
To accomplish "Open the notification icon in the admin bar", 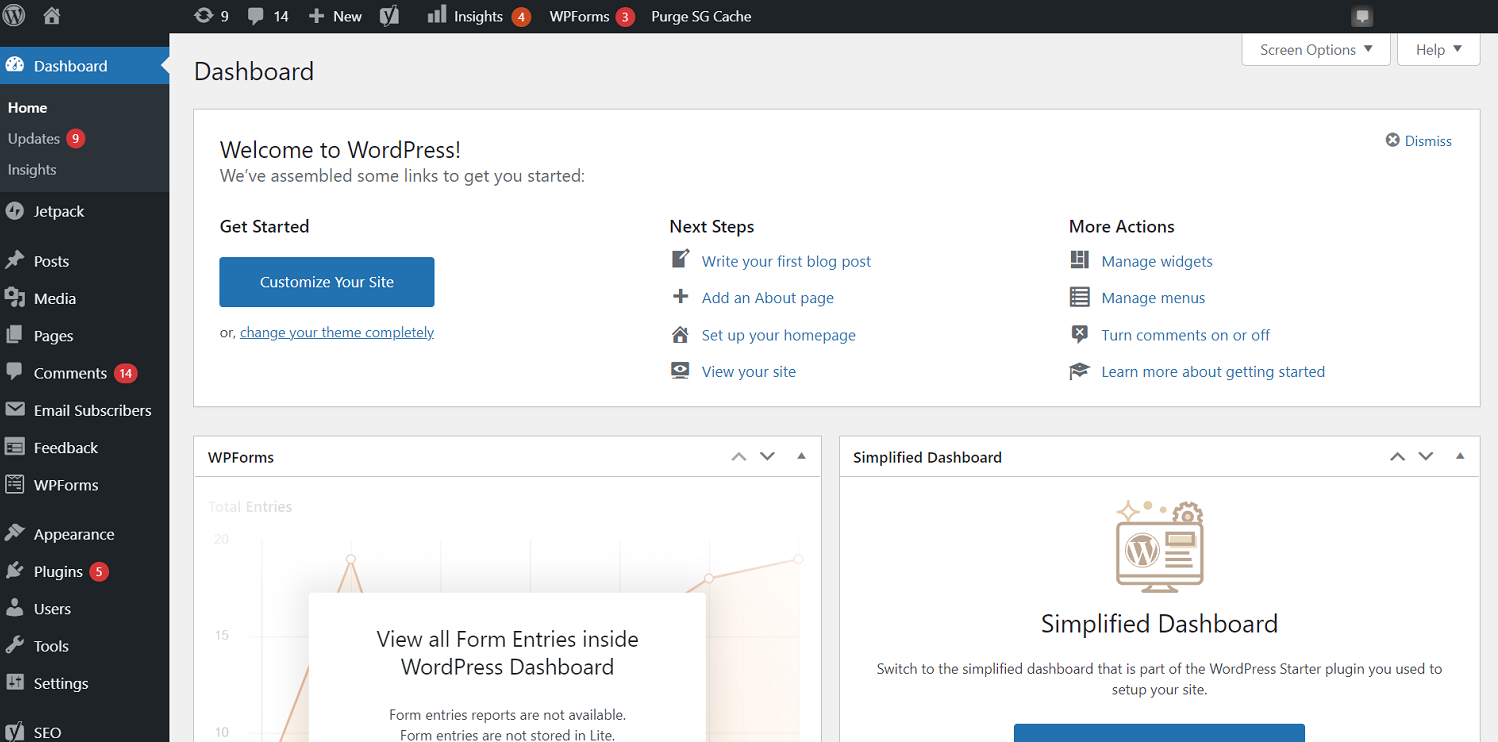I will [x=1361, y=16].
